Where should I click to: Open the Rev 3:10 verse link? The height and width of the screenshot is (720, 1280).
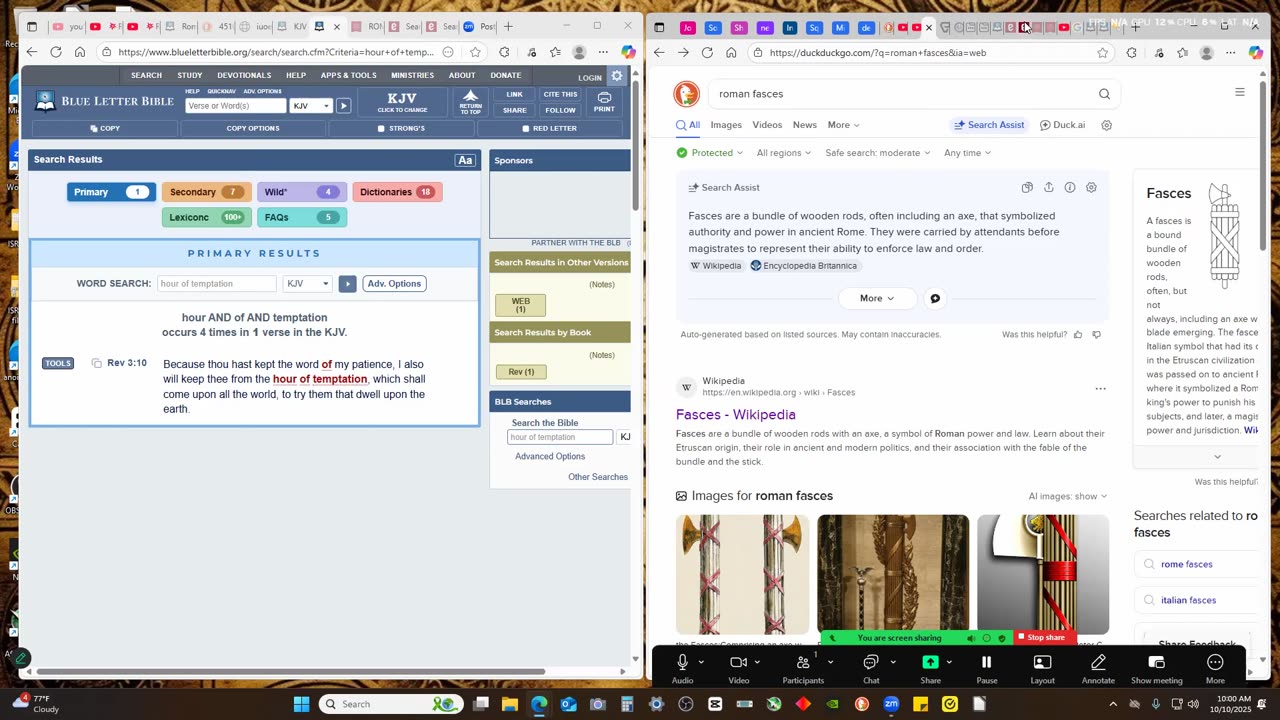click(127, 363)
